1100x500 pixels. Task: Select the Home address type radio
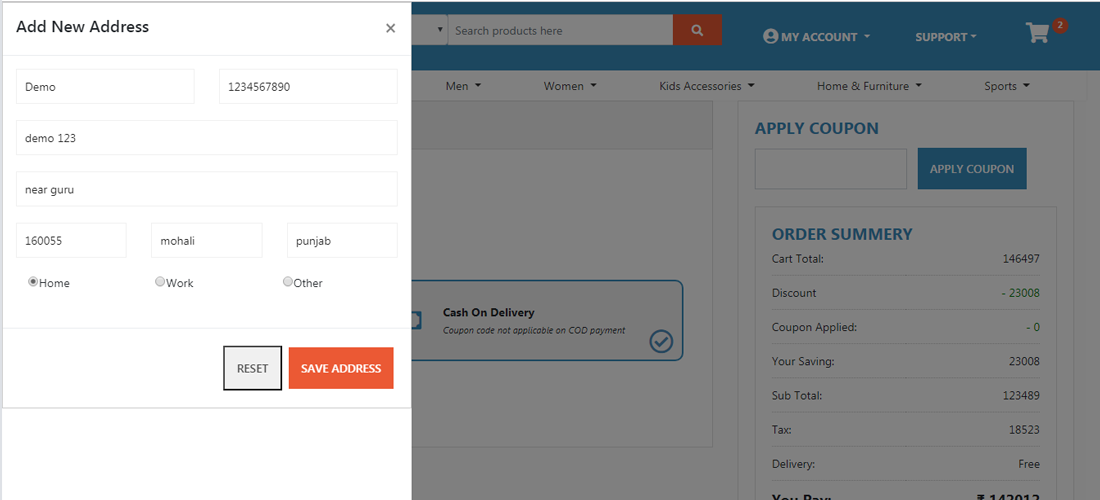point(32,282)
